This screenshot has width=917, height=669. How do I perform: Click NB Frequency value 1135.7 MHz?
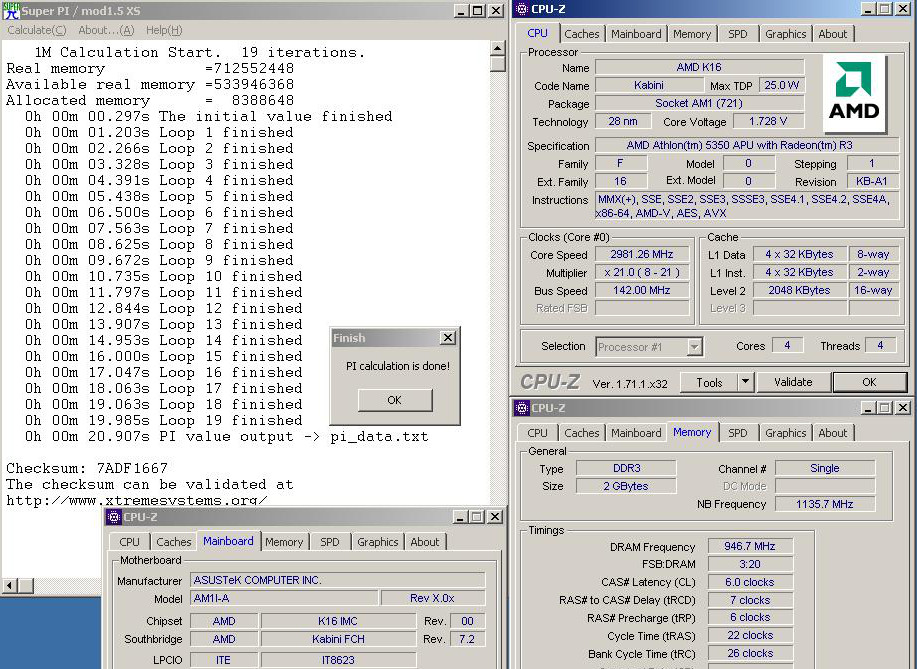825,504
